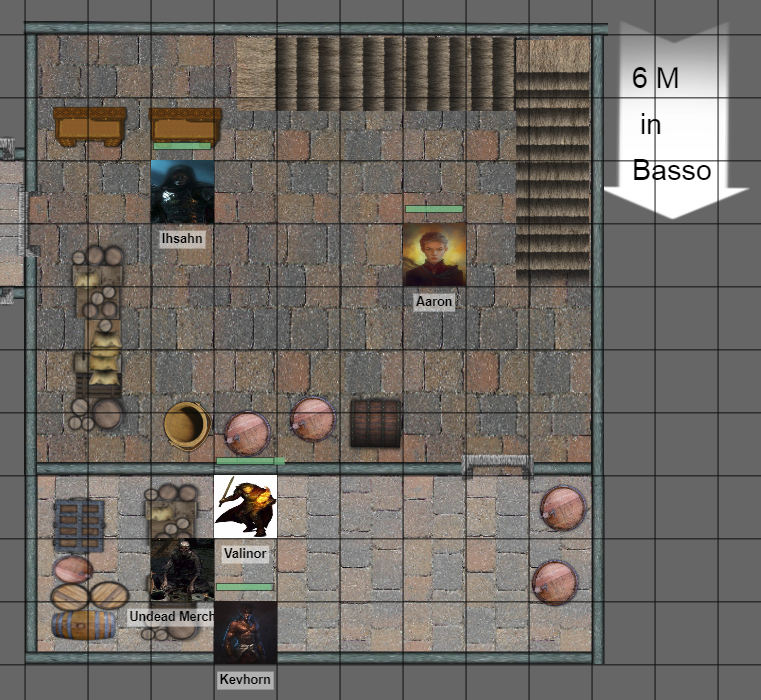Image resolution: width=761 pixels, height=700 pixels.
Task: Click the Kevhorn name label
Action: pos(245,679)
